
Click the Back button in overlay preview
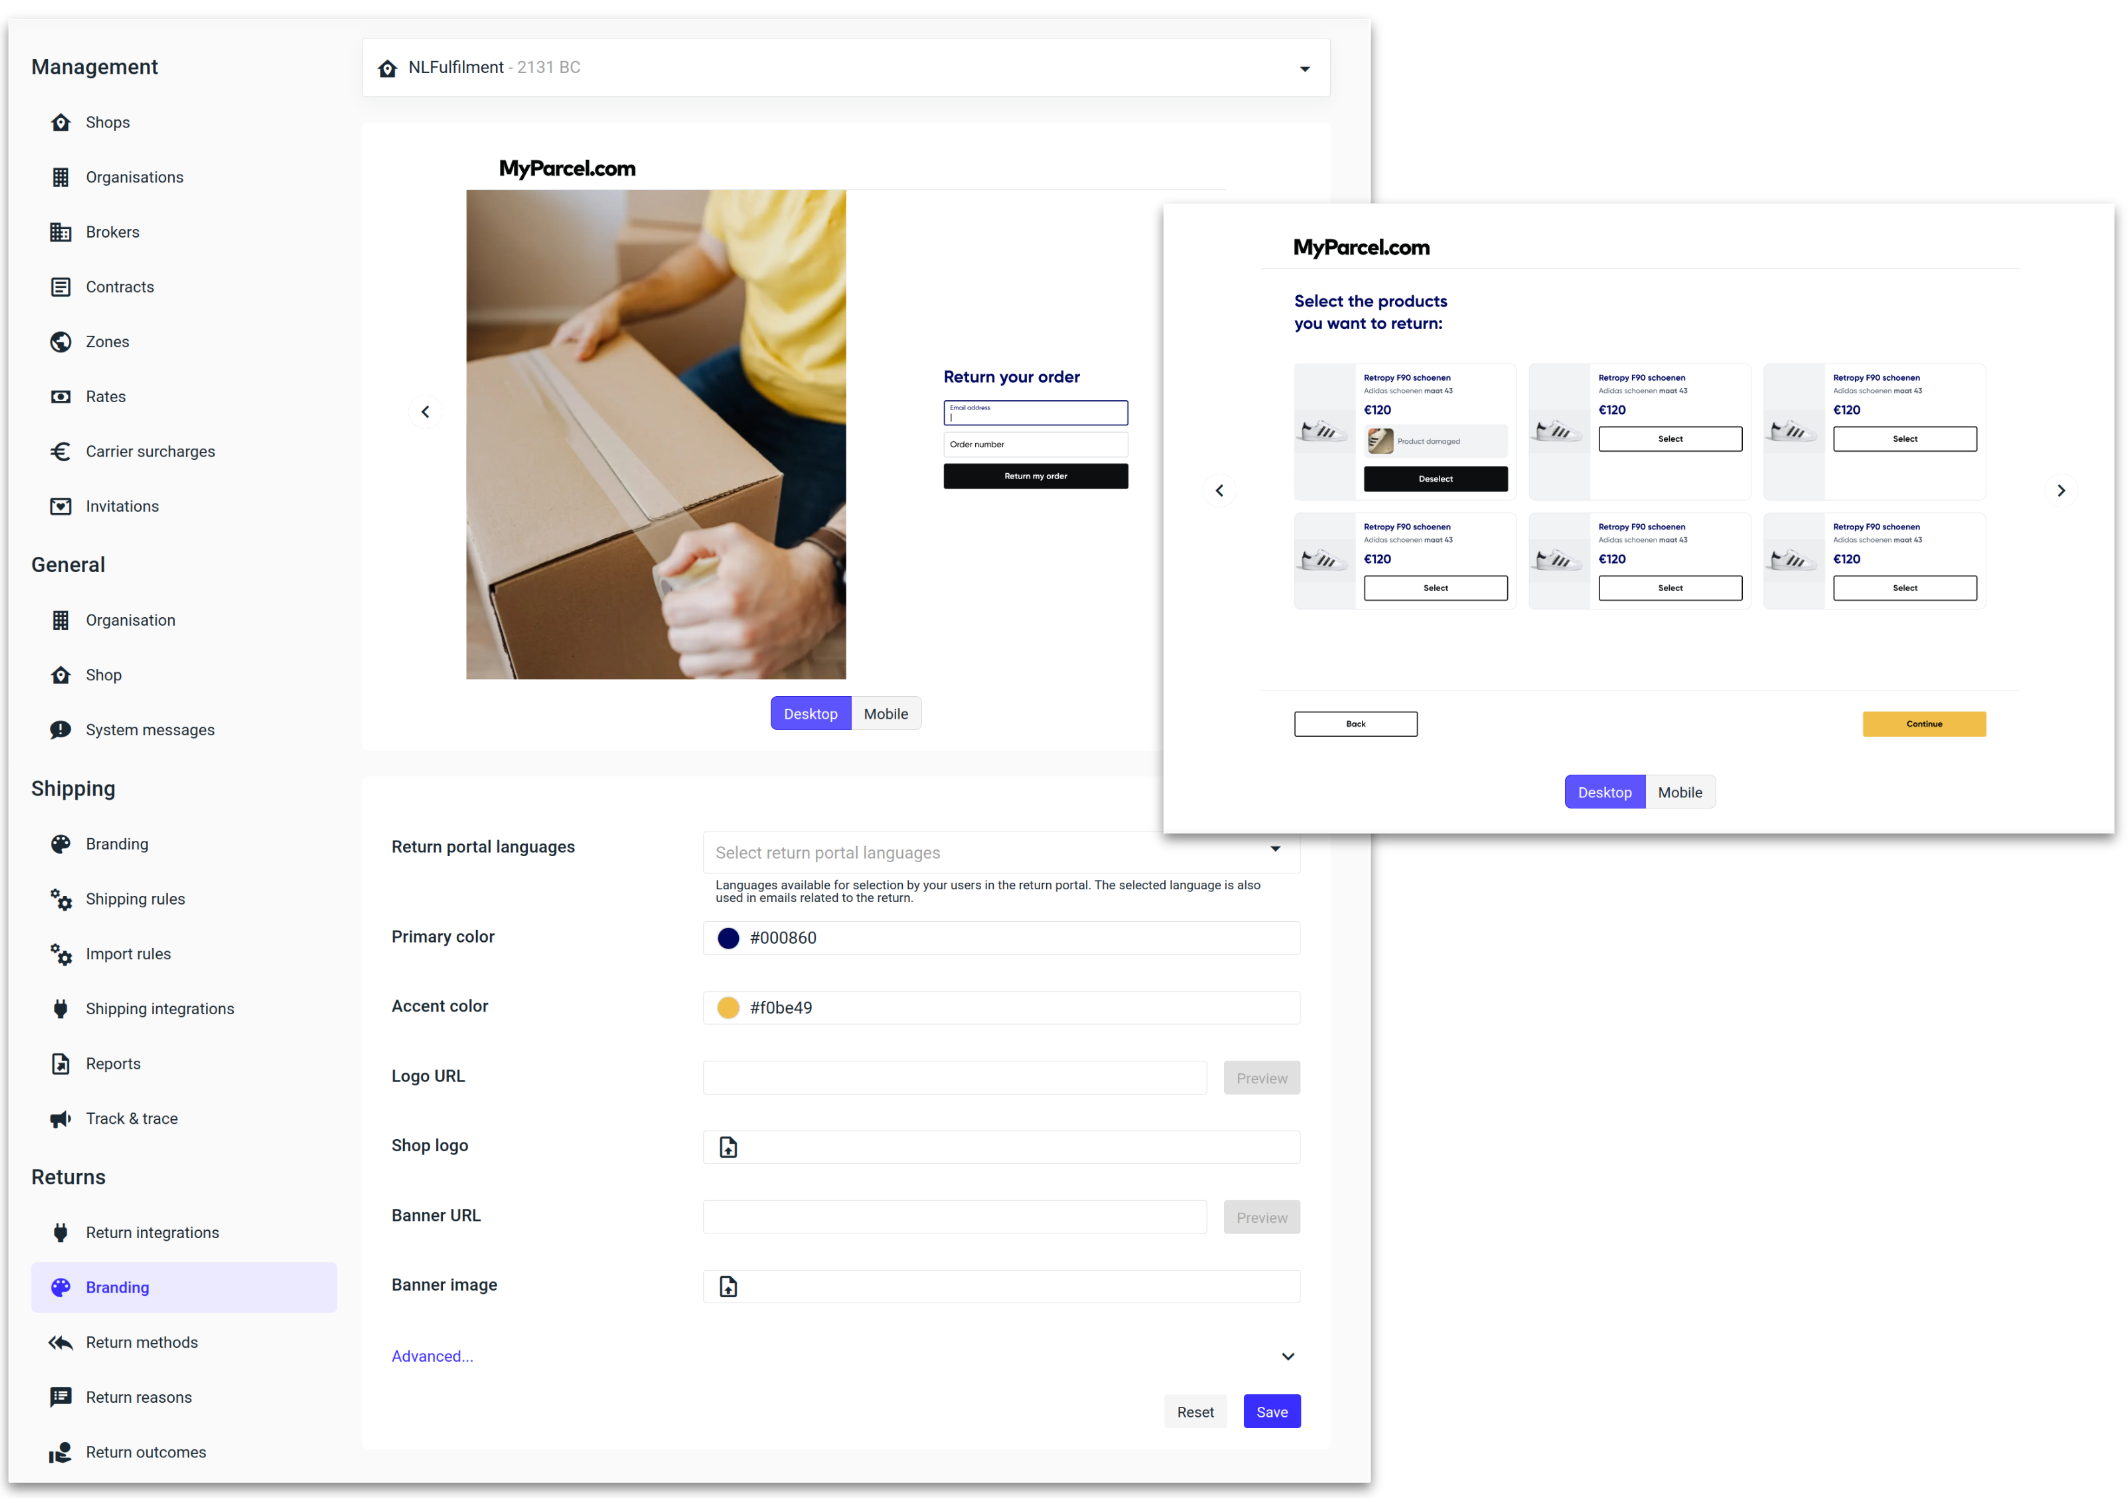point(1356,724)
